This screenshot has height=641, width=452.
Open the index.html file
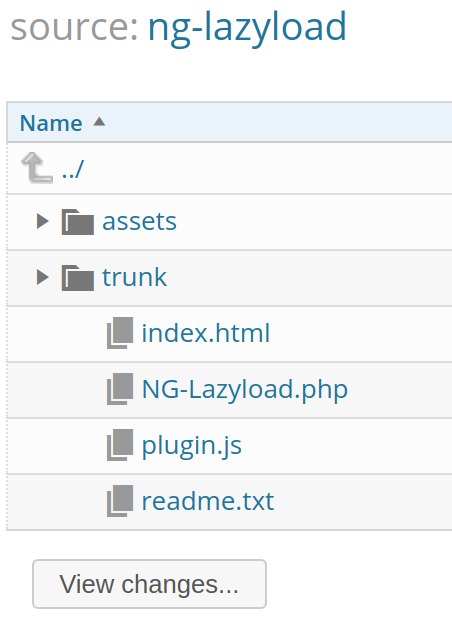point(206,333)
